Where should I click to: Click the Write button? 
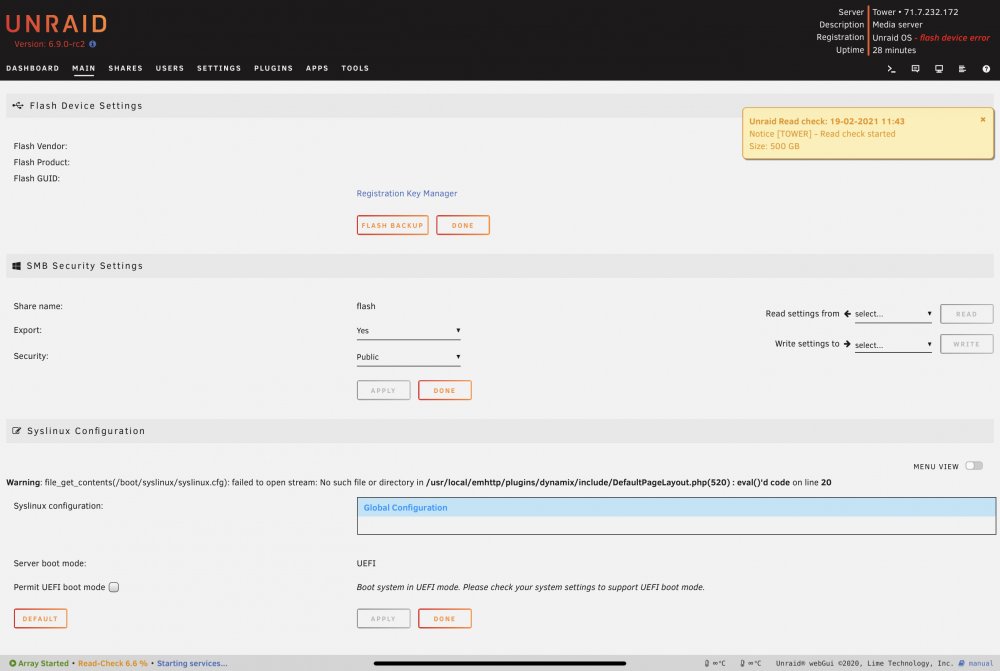pyautogui.click(x=966, y=344)
